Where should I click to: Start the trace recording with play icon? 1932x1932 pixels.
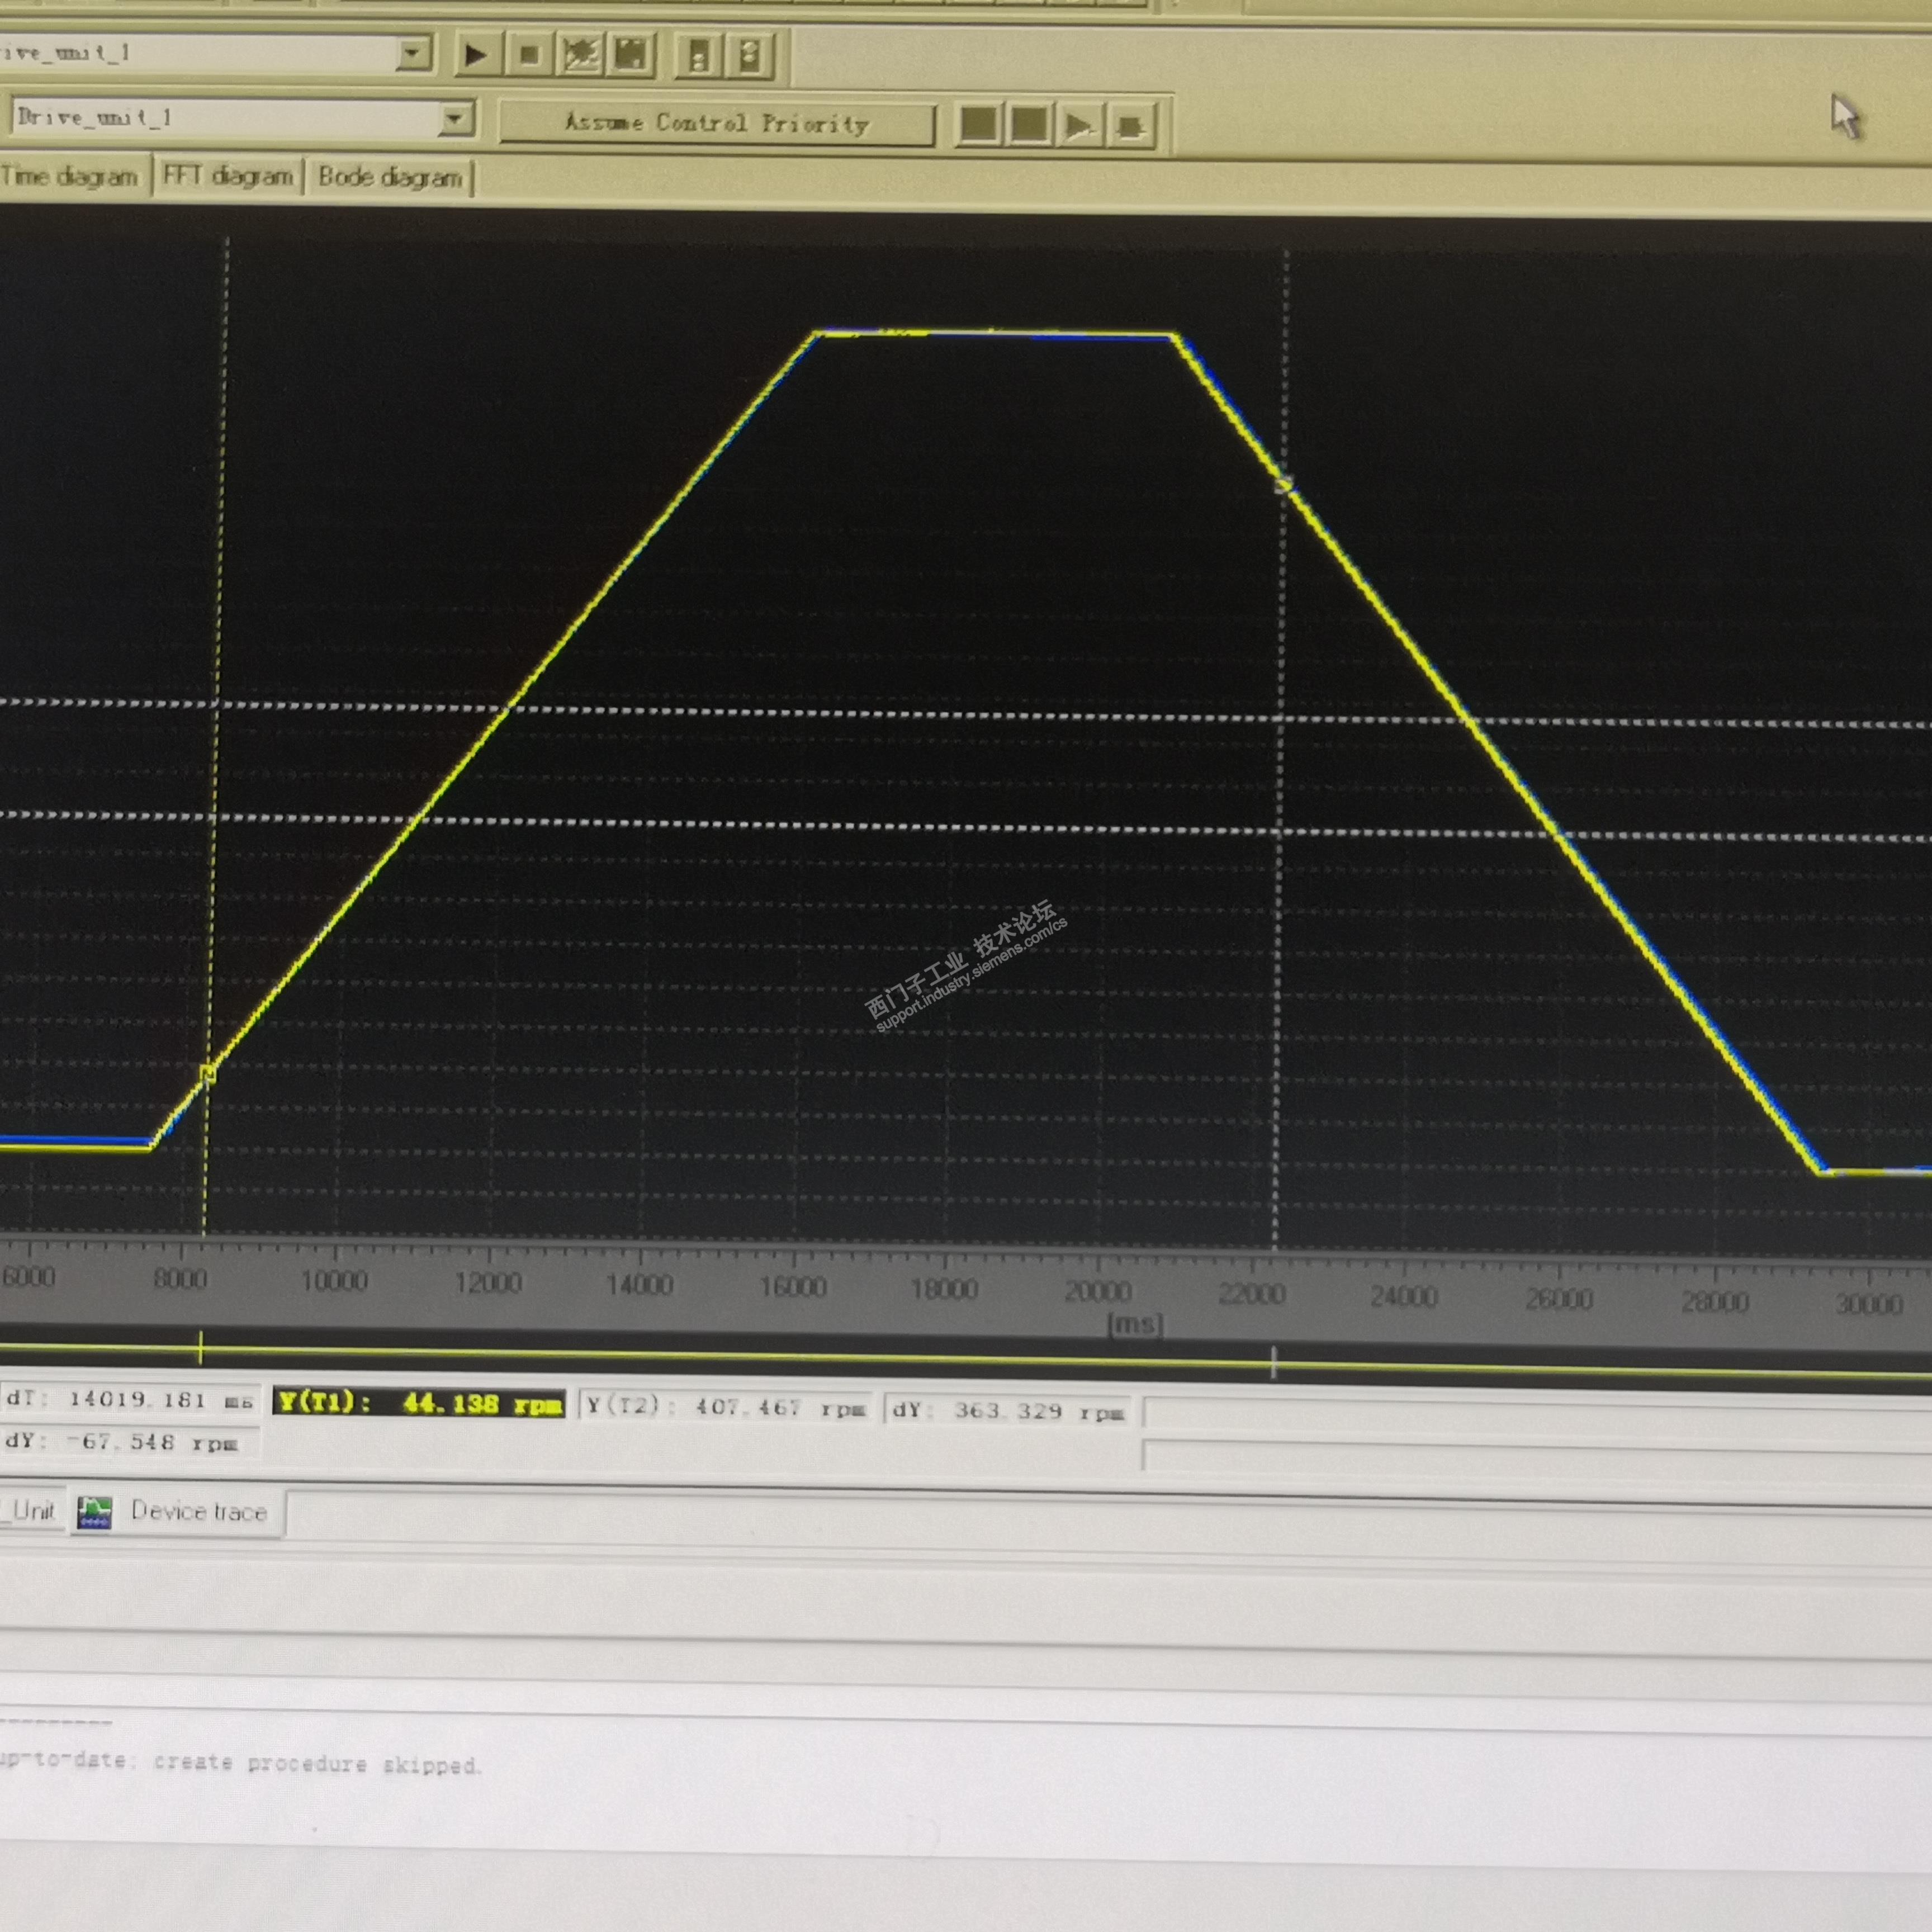pos(476,54)
